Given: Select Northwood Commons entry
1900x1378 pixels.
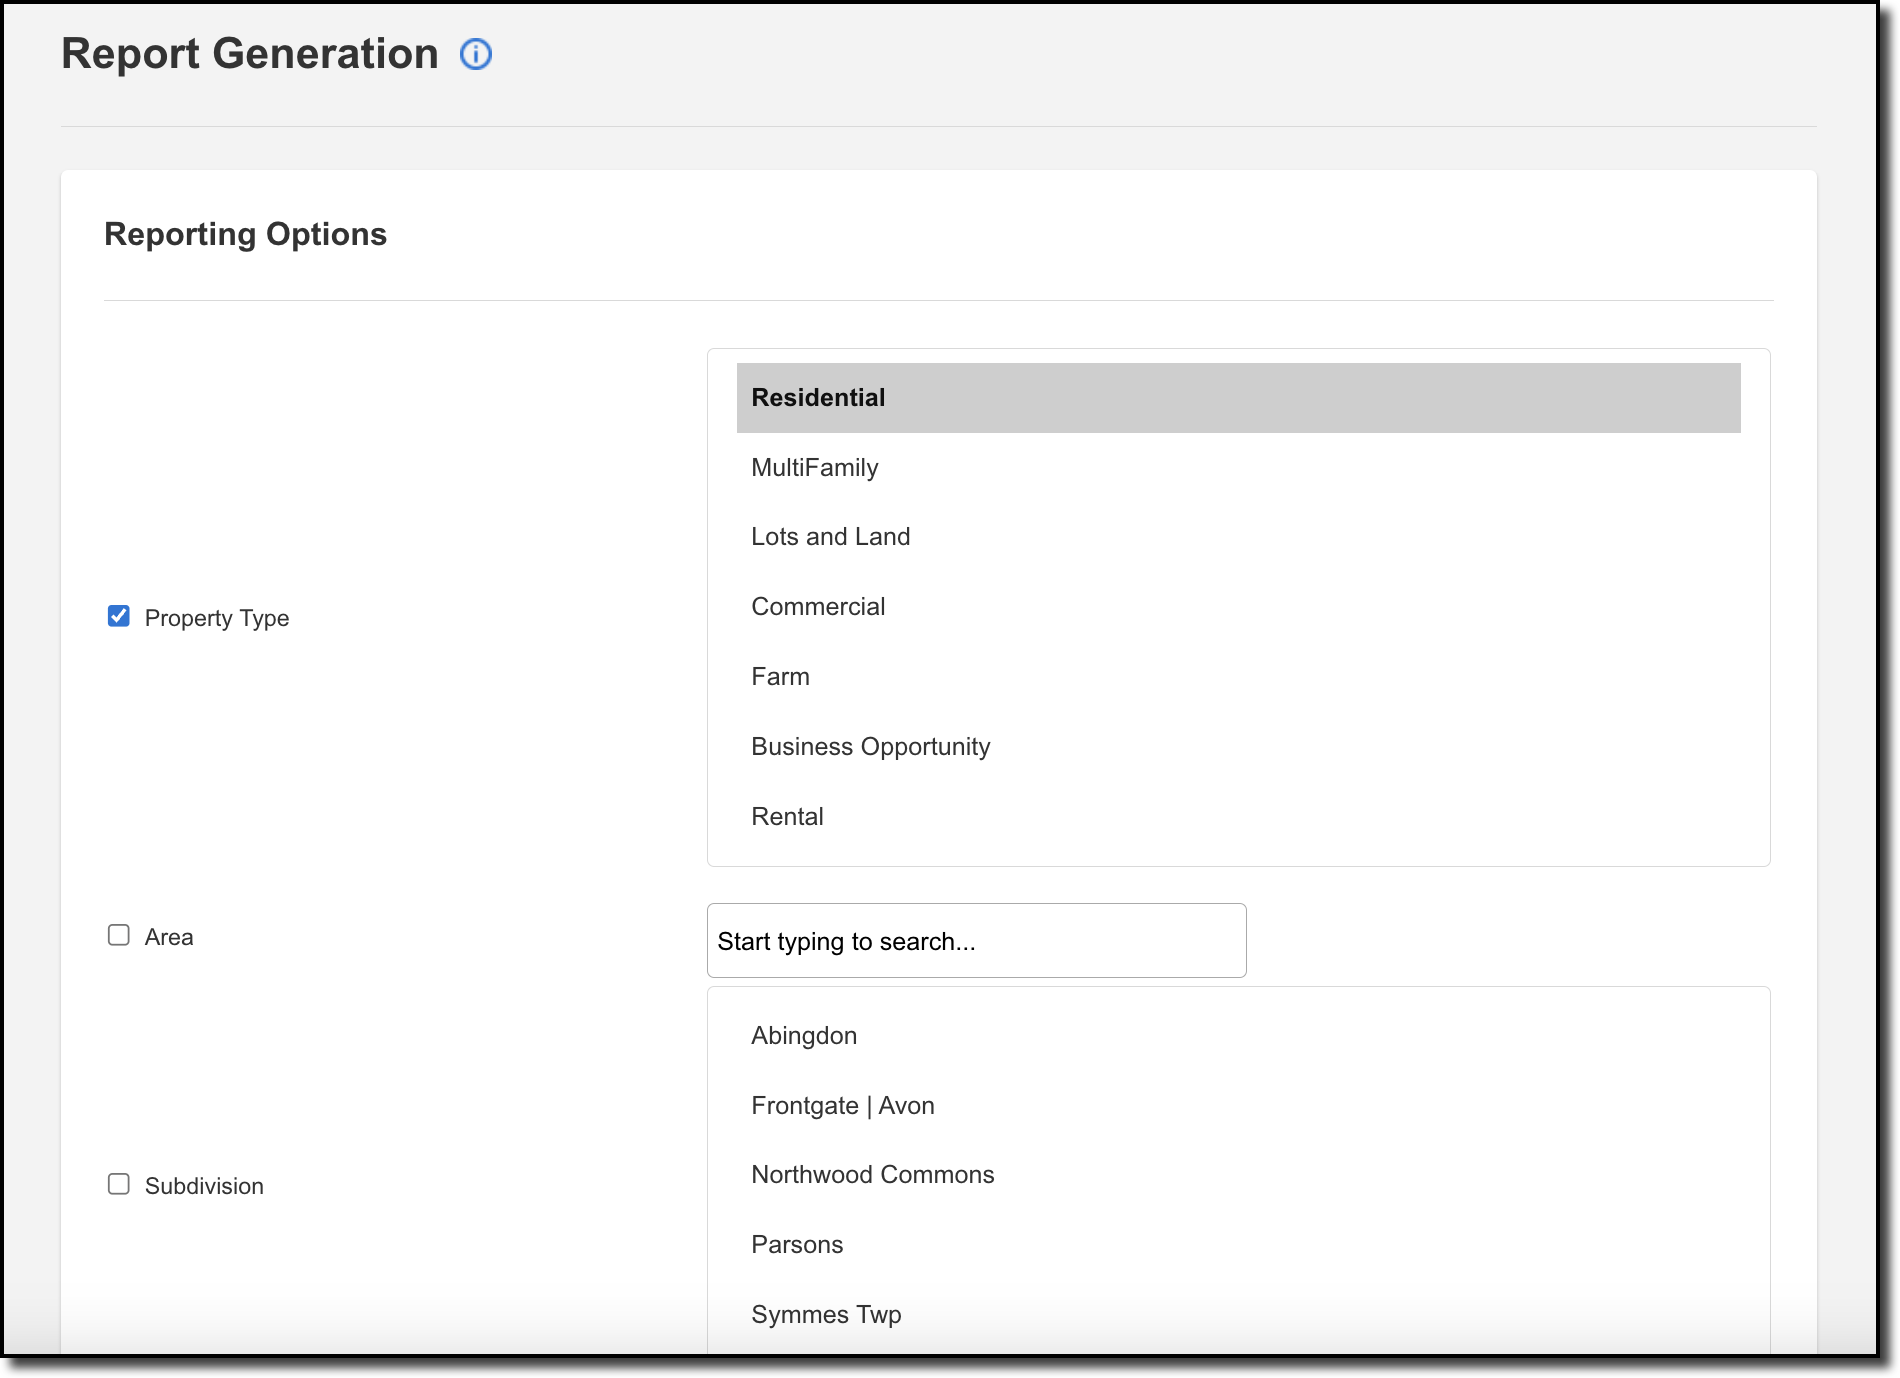Looking at the screenshot, I should pos(1238,1175).
